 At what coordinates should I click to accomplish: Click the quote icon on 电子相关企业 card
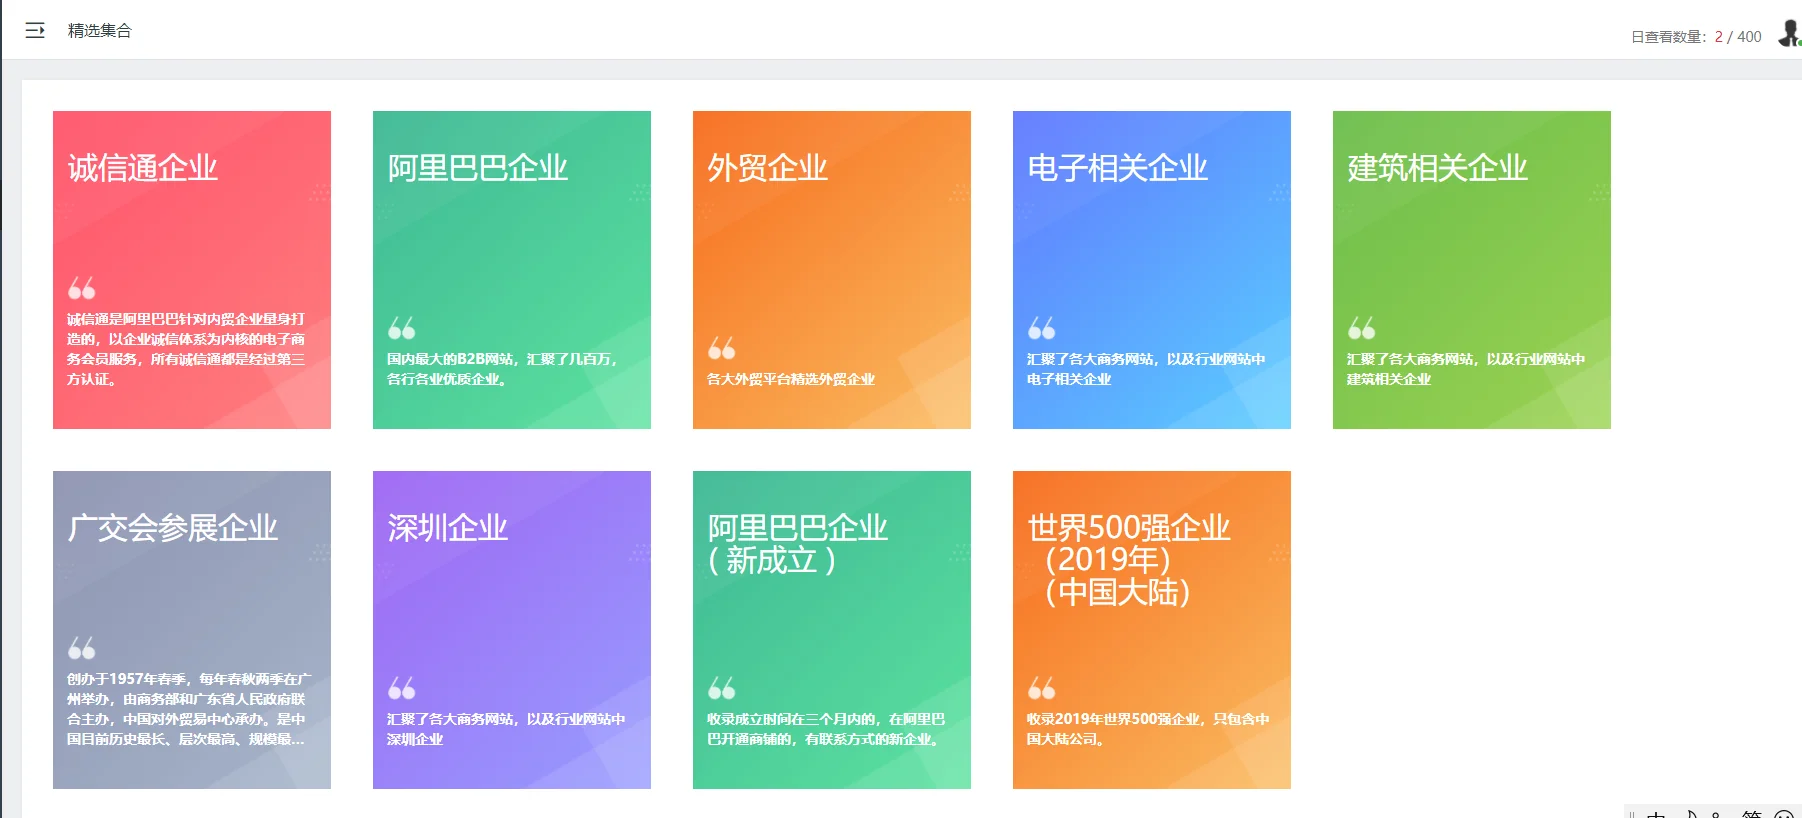(x=1042, y=328)
